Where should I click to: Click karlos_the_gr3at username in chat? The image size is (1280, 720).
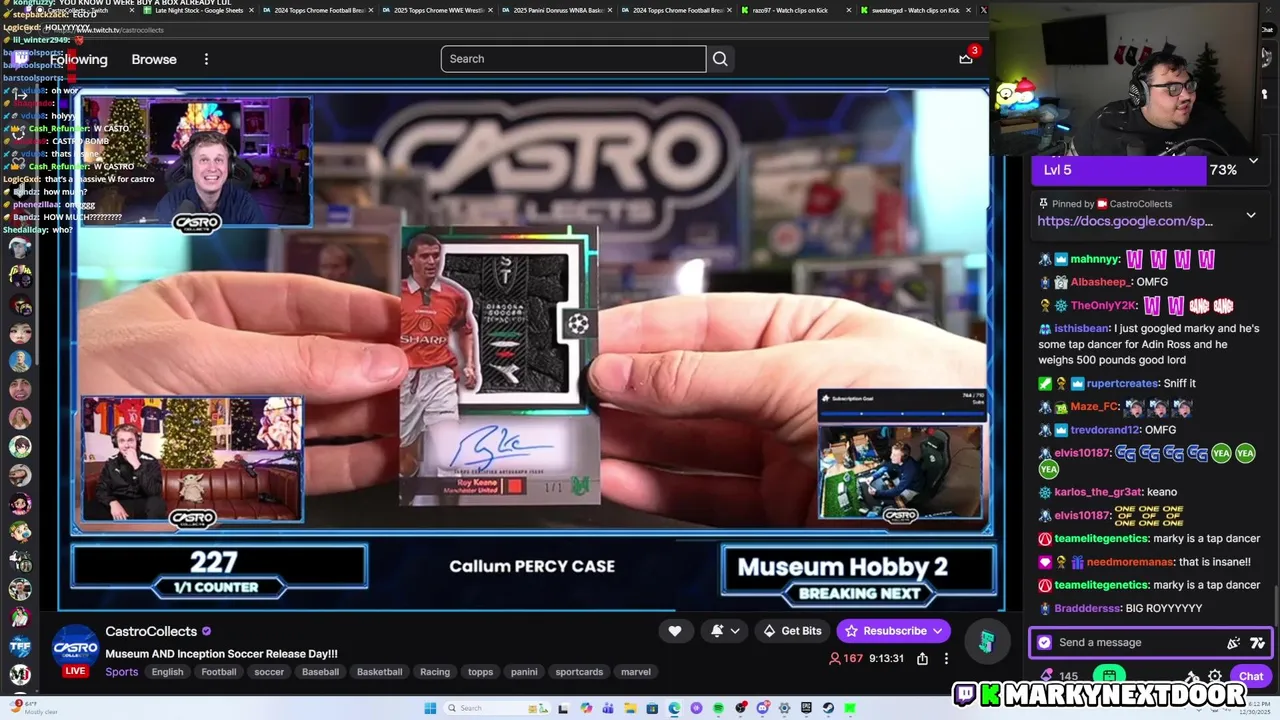point(1098,492)
